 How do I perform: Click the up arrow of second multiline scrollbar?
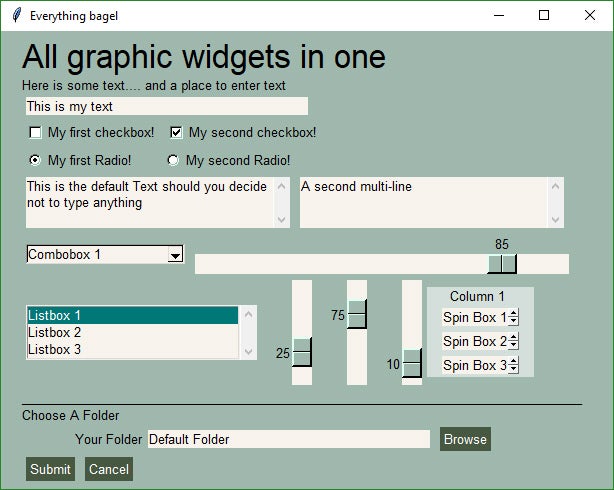click(x=555, y=186)
